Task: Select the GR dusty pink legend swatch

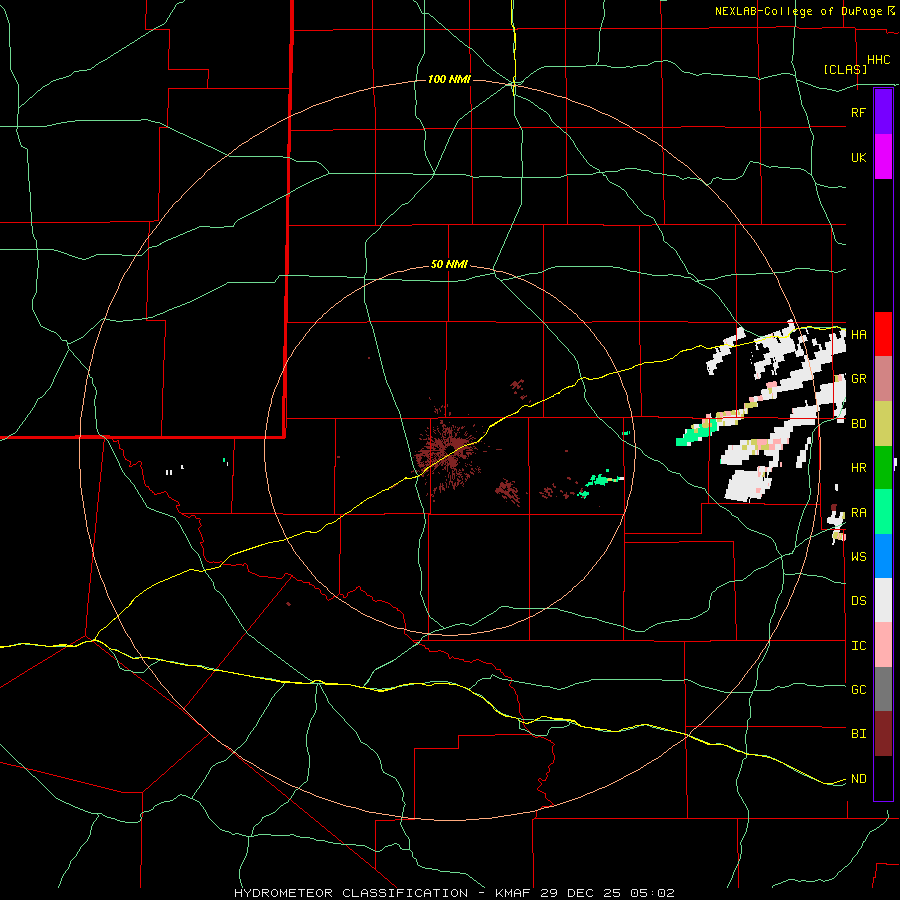Action: [x=883, y=379]
